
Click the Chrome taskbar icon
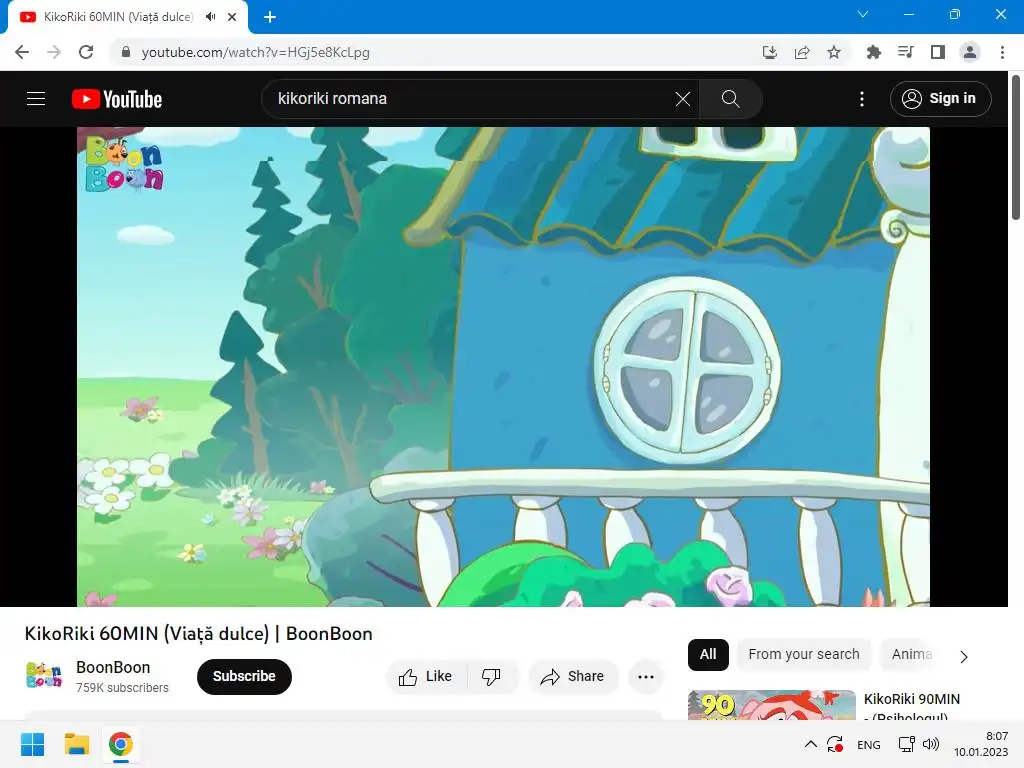(x=120, y=744)
